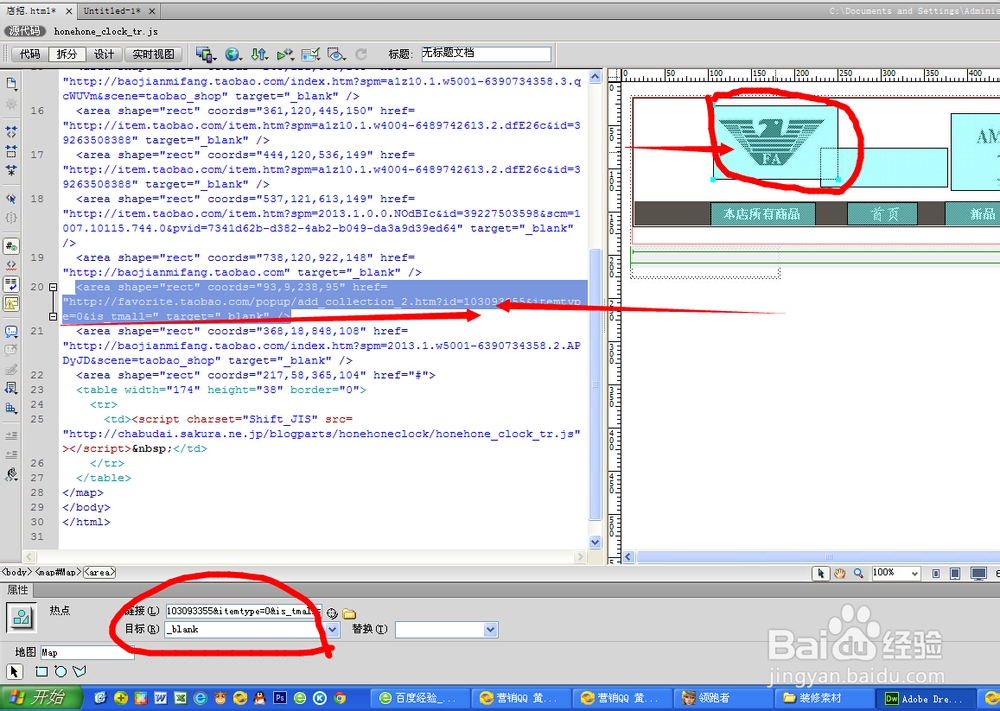Select the pointer hotspot tool

[14, 671]
